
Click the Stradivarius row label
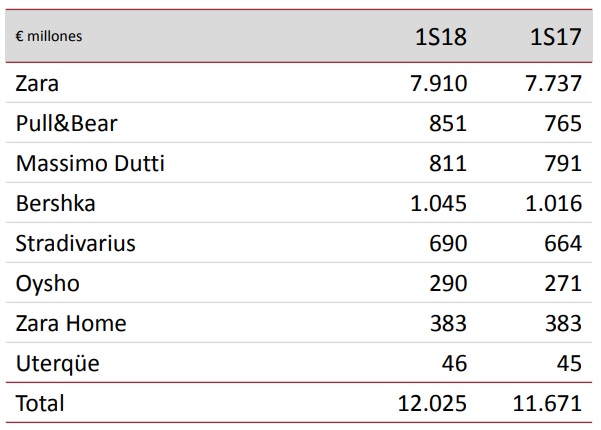click(75, 244)
